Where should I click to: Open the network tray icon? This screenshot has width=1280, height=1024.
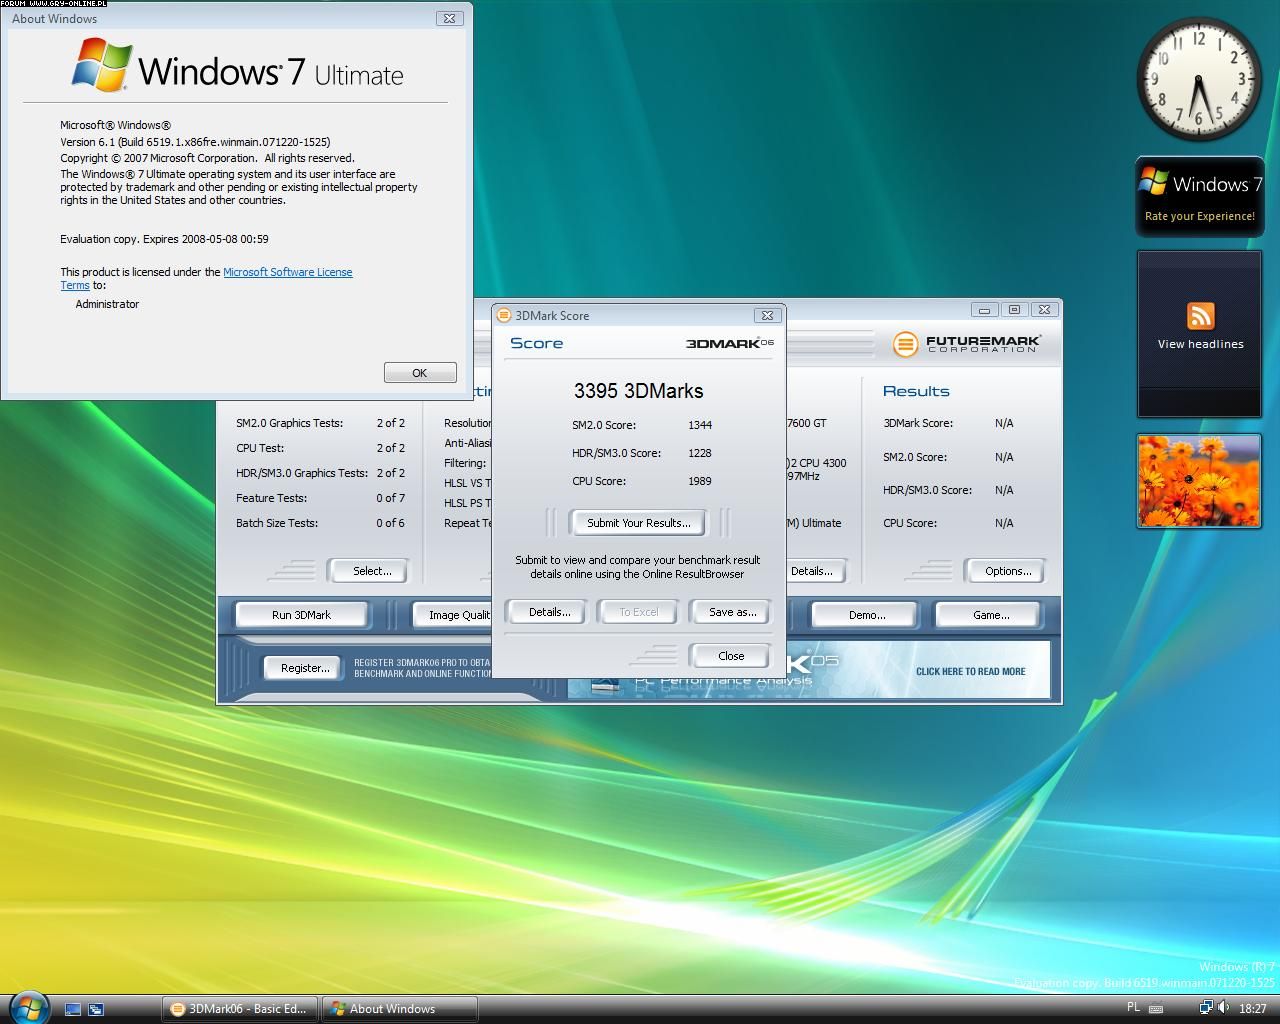click(x=1206, y=1008)
